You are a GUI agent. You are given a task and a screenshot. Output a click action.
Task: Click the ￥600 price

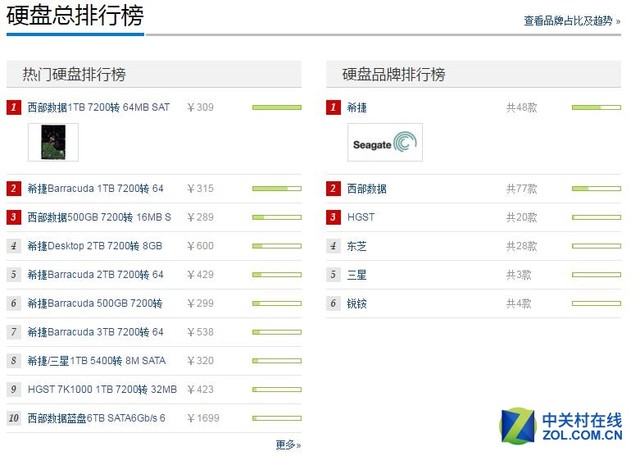[200, 246]
